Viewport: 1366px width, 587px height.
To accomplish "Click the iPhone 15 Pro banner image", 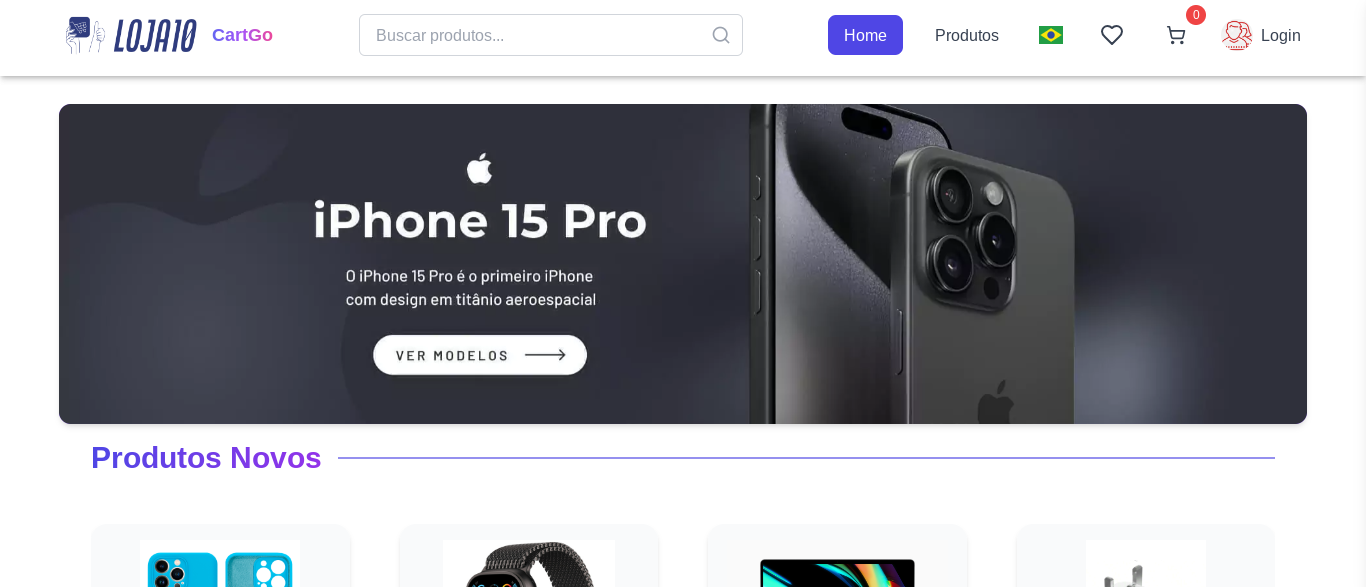I will pyautogui.click(x=900, y=264).
